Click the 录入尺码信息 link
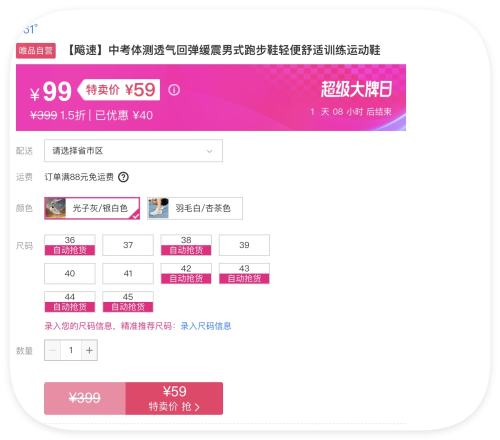500x440 pixels. pos(206,326)
